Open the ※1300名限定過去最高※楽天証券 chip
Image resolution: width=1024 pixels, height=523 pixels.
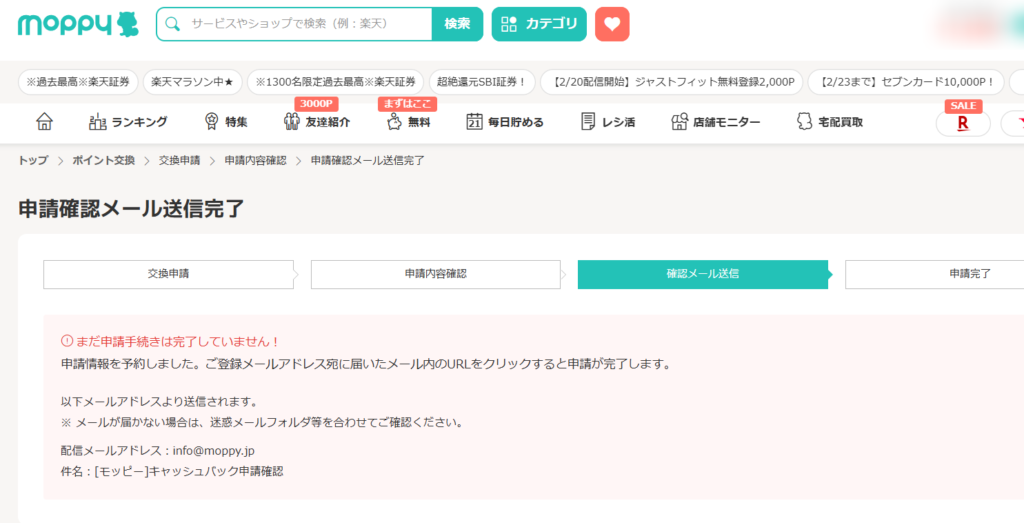tap(336, 82)
